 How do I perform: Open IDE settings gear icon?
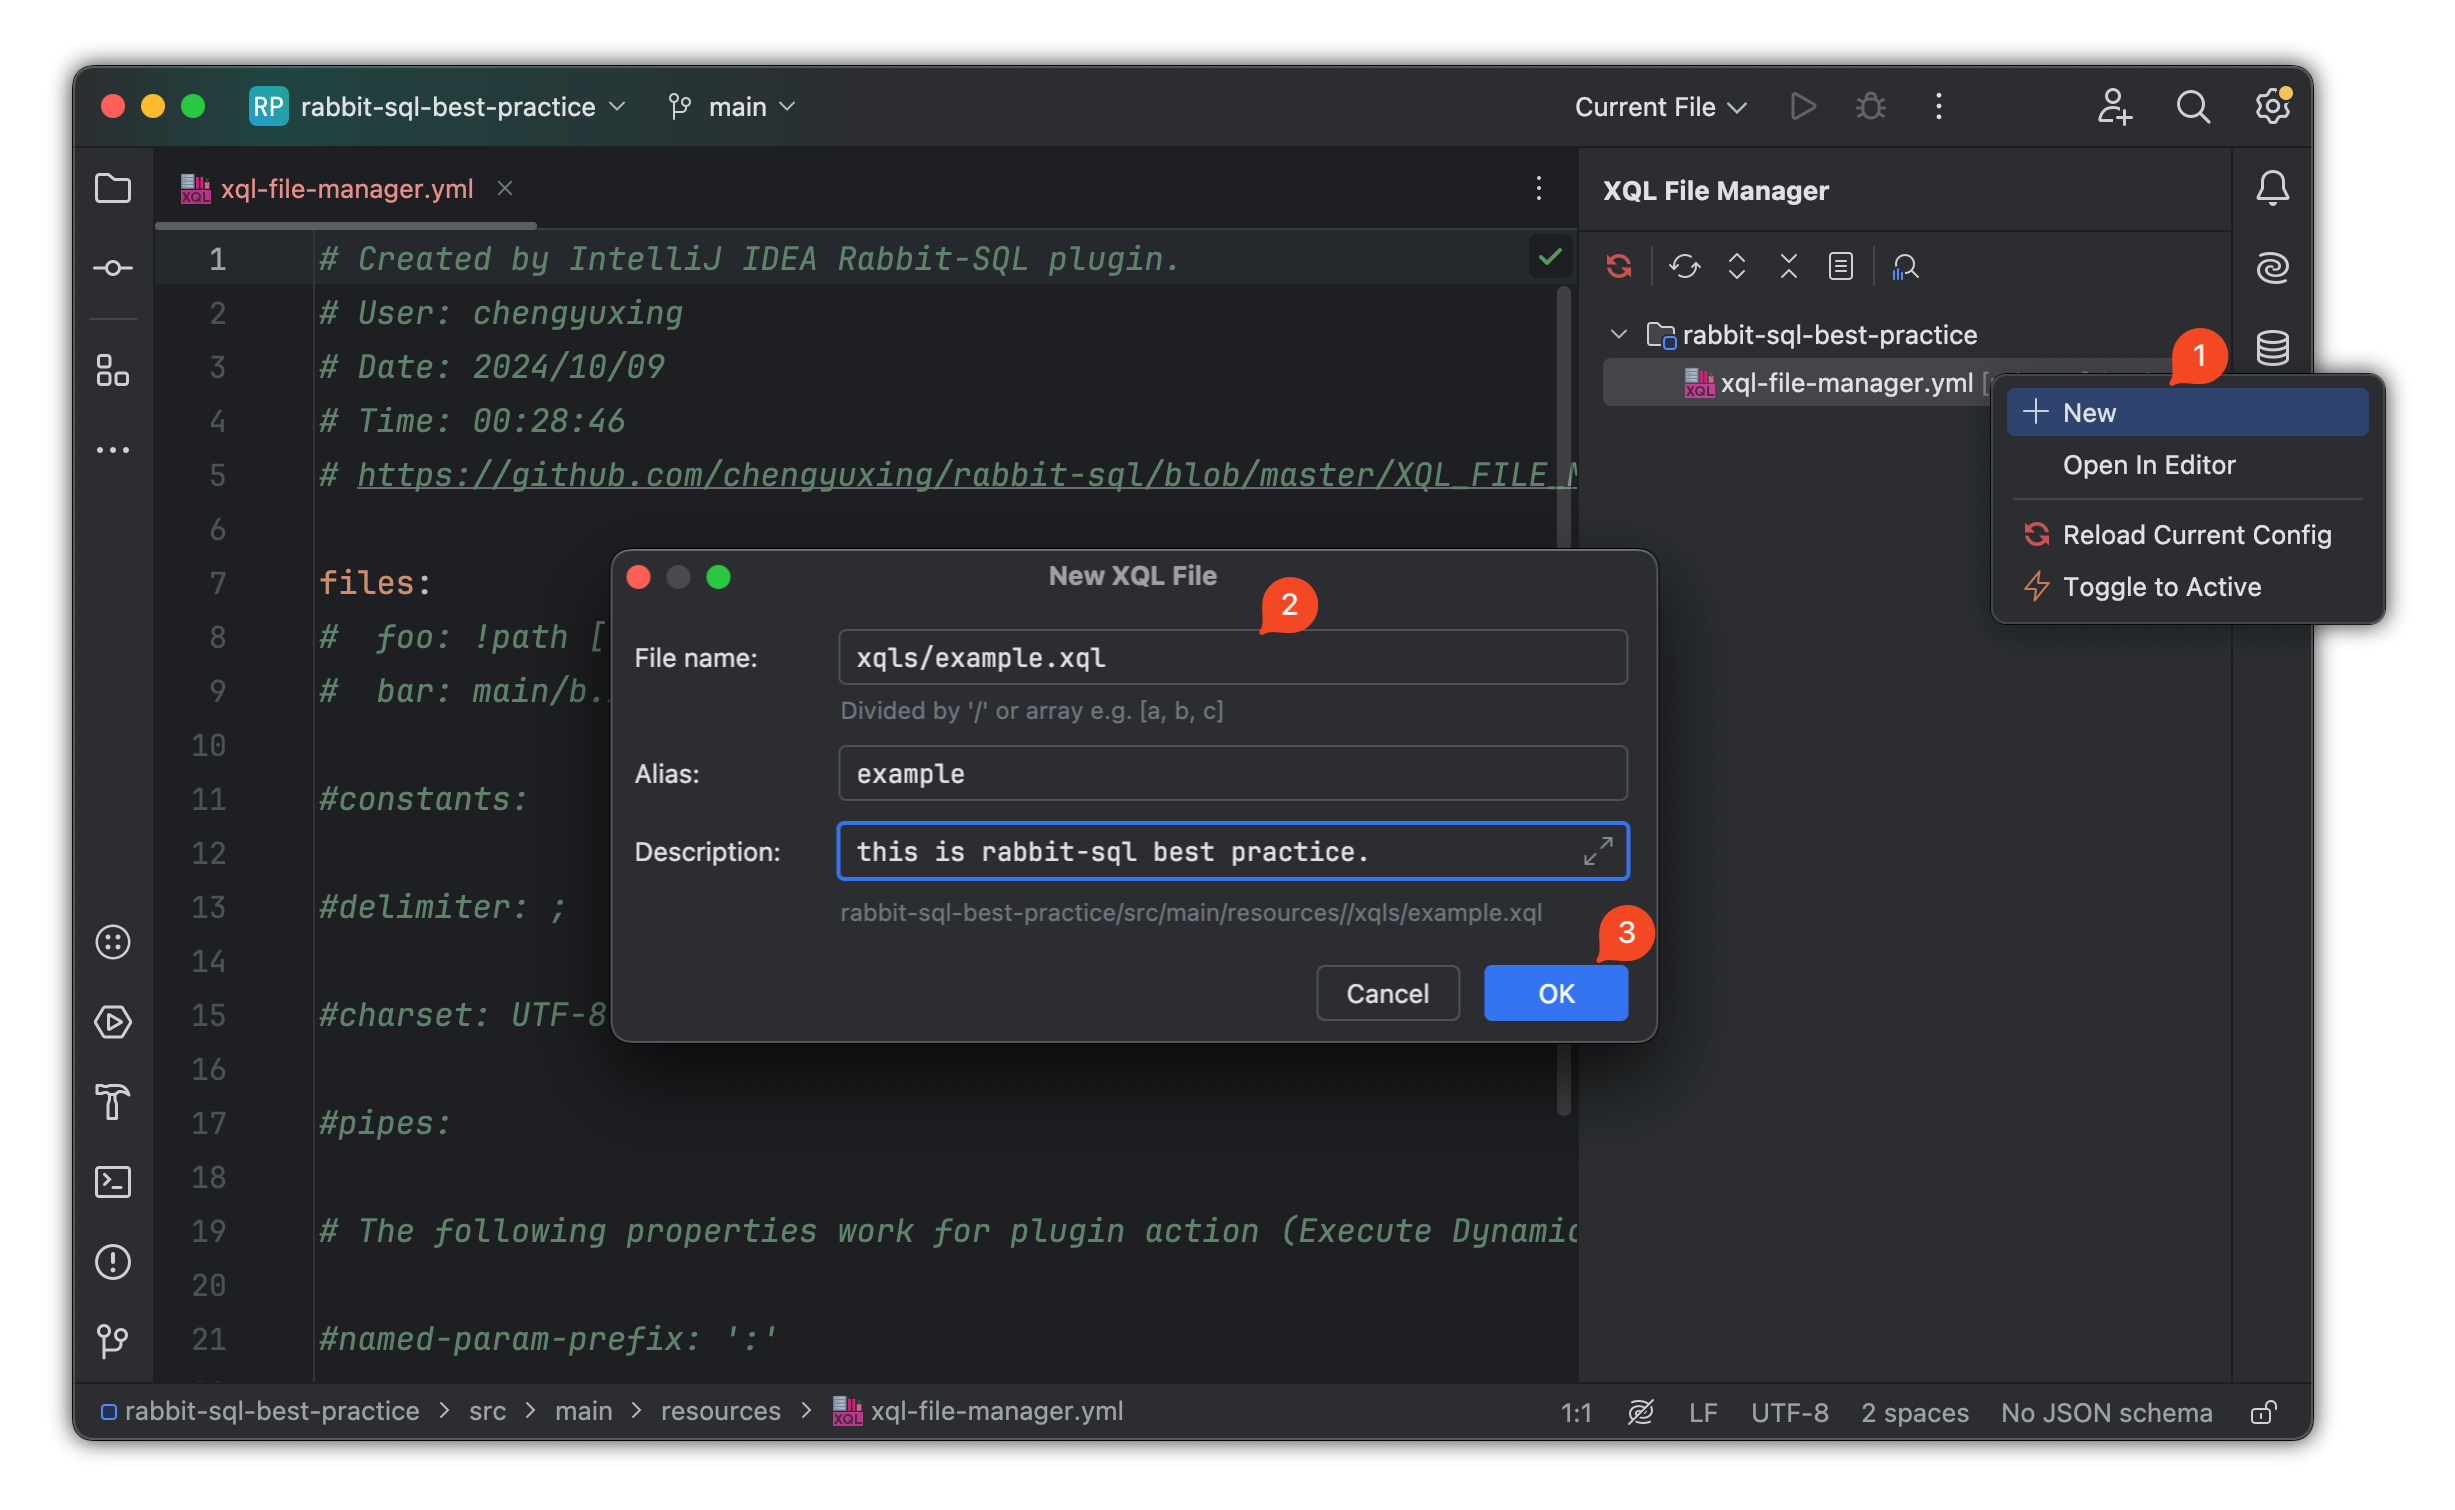pos(2272,106)
